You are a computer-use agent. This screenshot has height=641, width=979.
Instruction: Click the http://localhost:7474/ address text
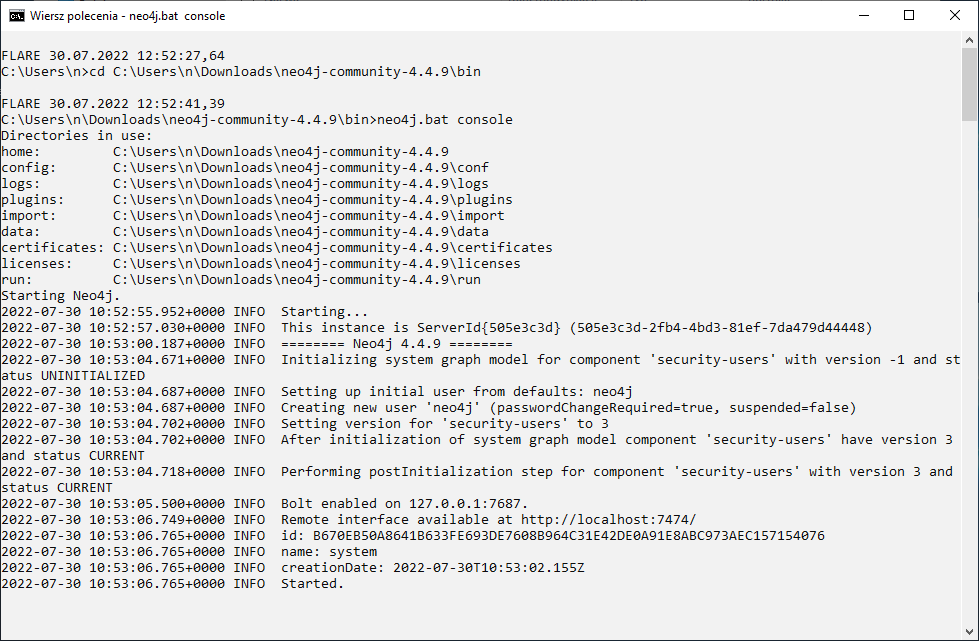click(x=608, y=519)
